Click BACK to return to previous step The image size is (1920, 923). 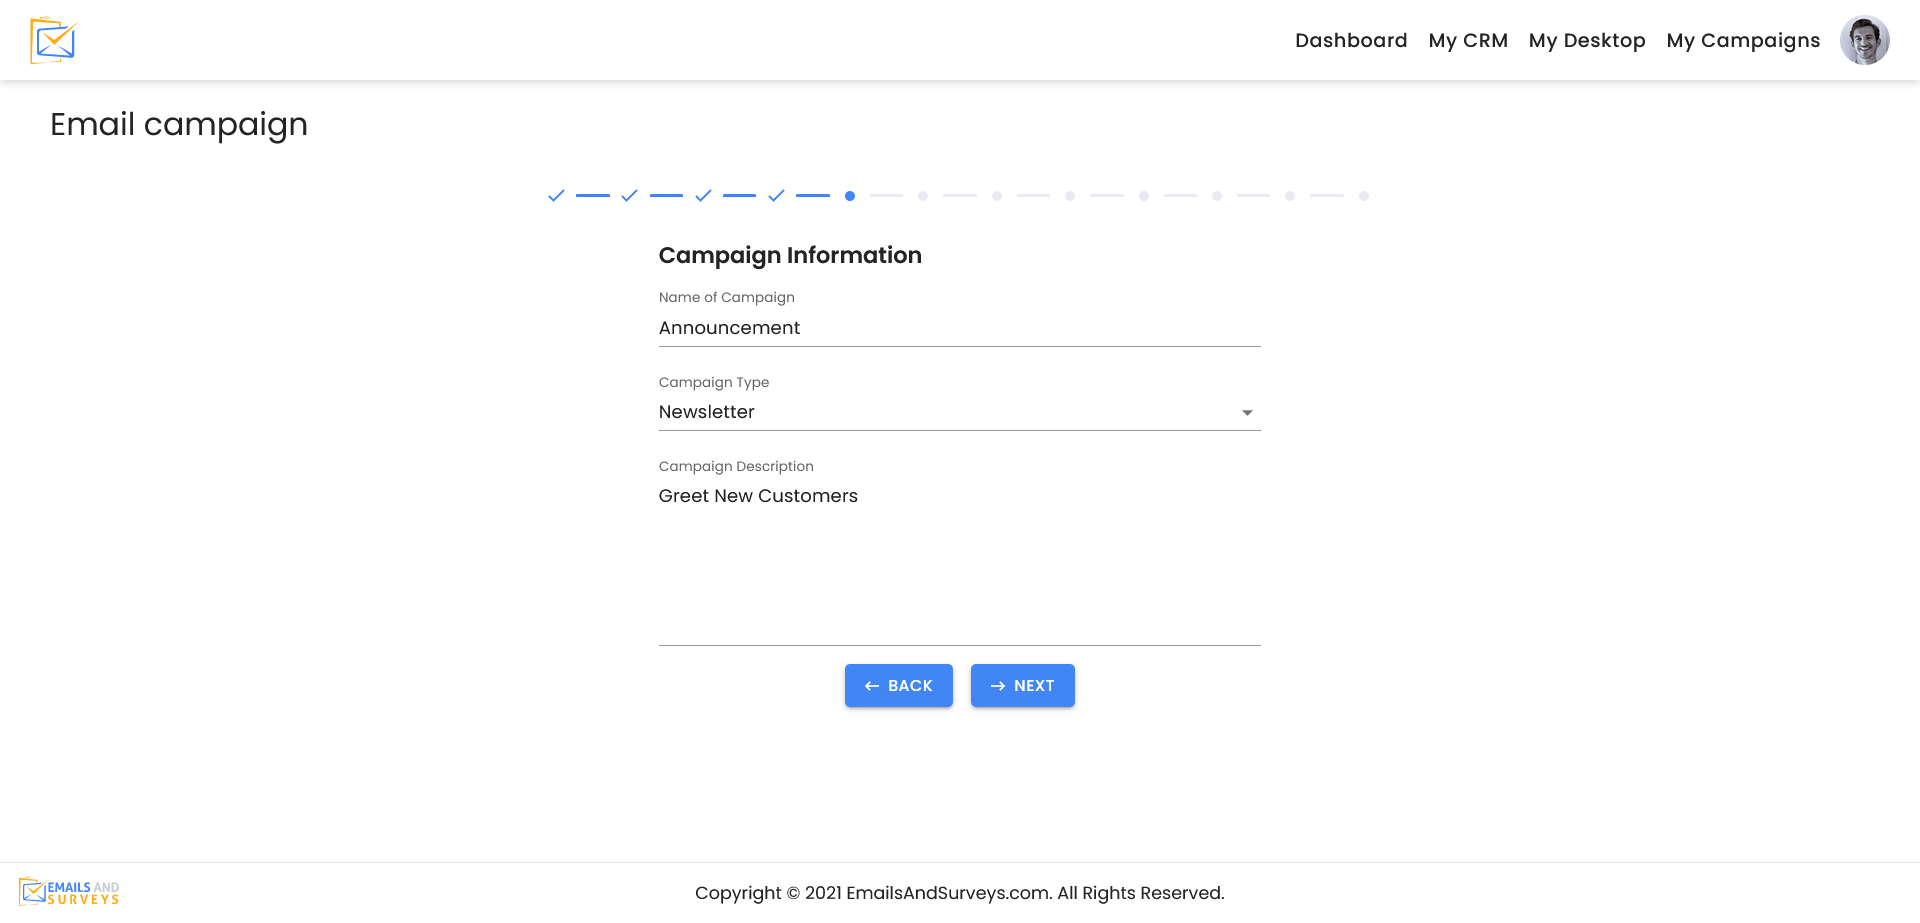pyautogui.click(x=898, y=686)
